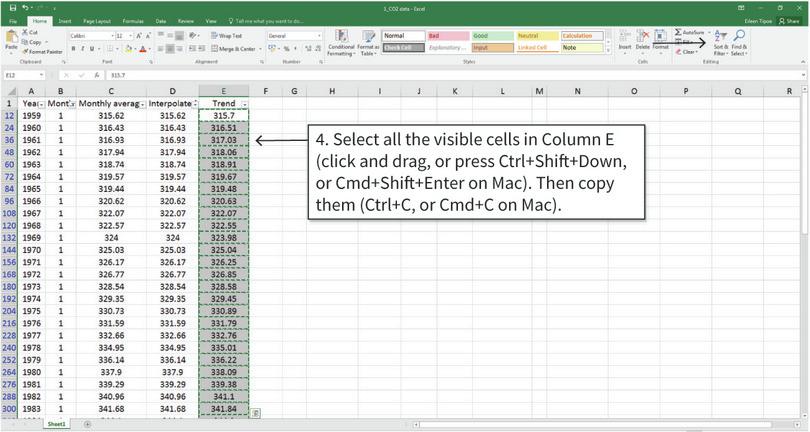This screenshot has width=810, height=432.
Task: Switch to the Data tab
Action: coord(161,21)
